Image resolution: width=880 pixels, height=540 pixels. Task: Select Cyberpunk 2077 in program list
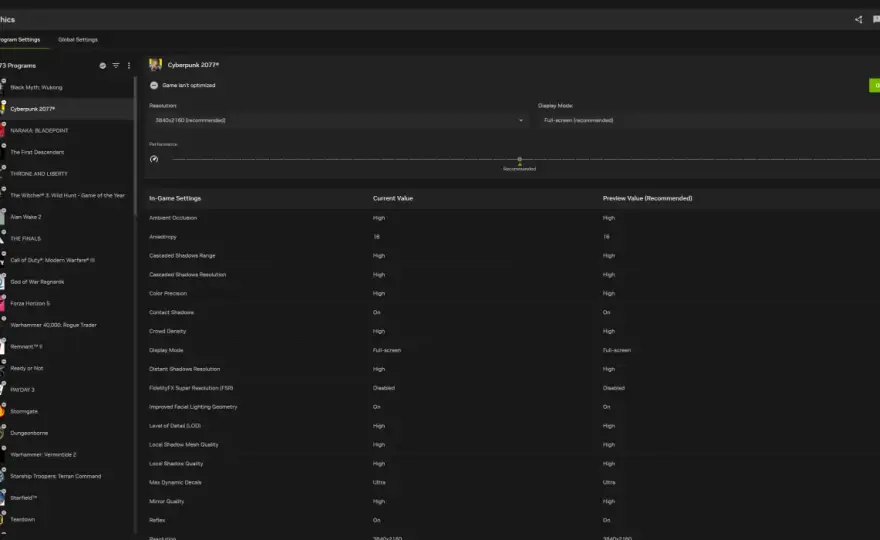[x=67, y=109]
